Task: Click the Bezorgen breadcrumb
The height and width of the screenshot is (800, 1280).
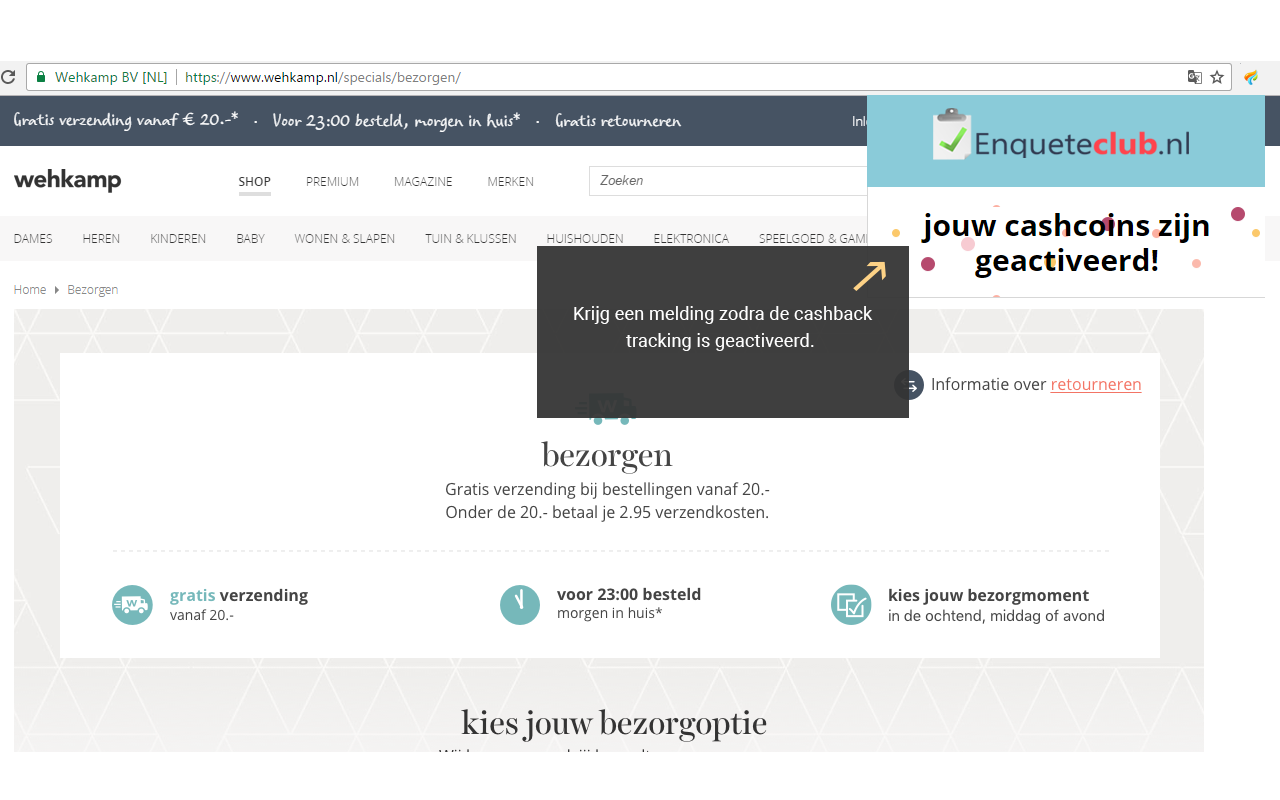Action: click(93, 290)
